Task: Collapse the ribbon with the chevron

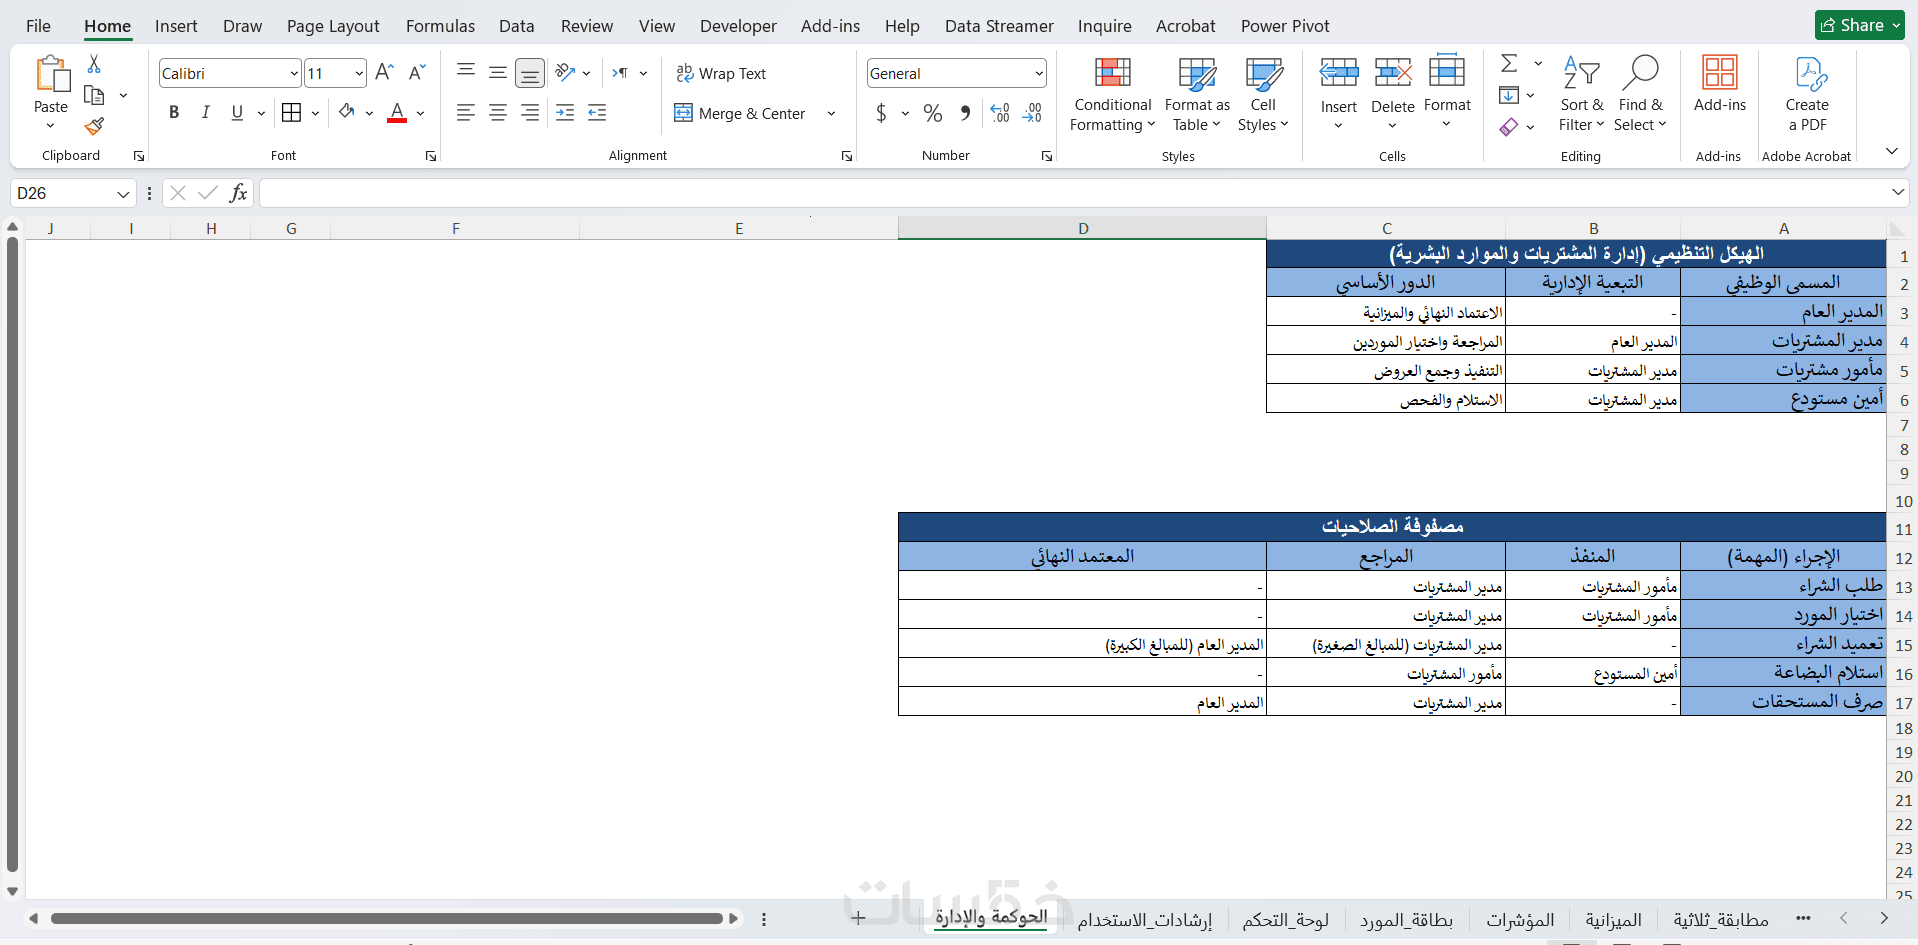Action: click(x=1891, y=151)
